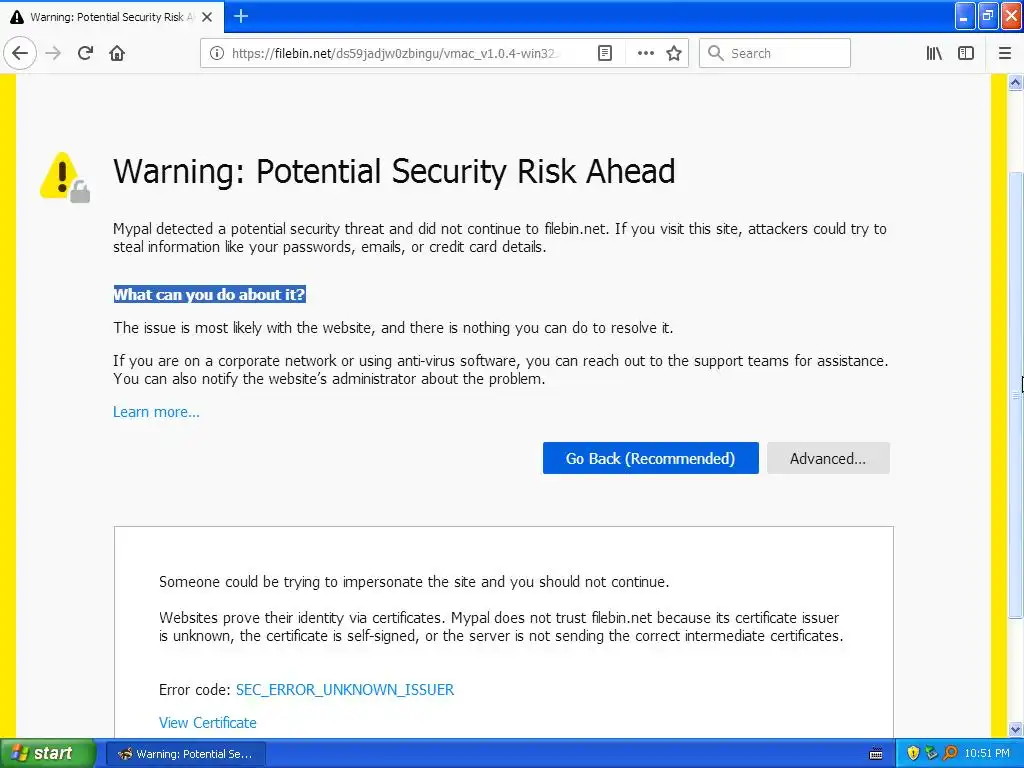Click the Back navigation arrow
1024x768 pixels.
[x=20, y=53]
